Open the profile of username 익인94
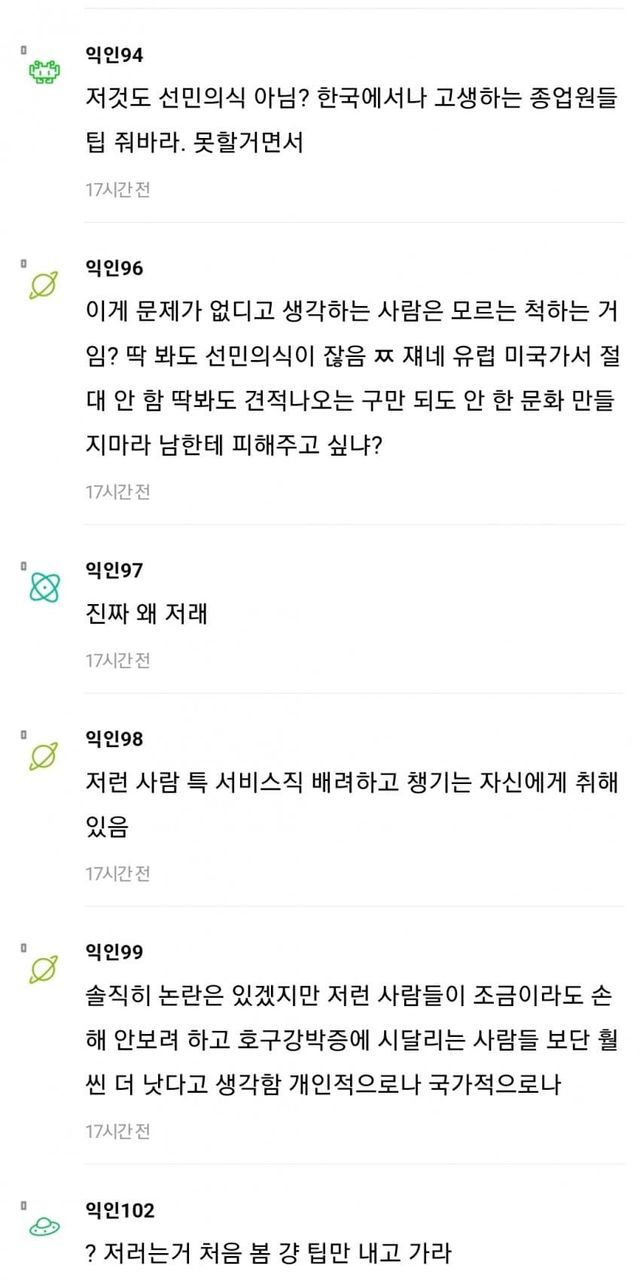 pyautogui.click(x=114, y=54)
